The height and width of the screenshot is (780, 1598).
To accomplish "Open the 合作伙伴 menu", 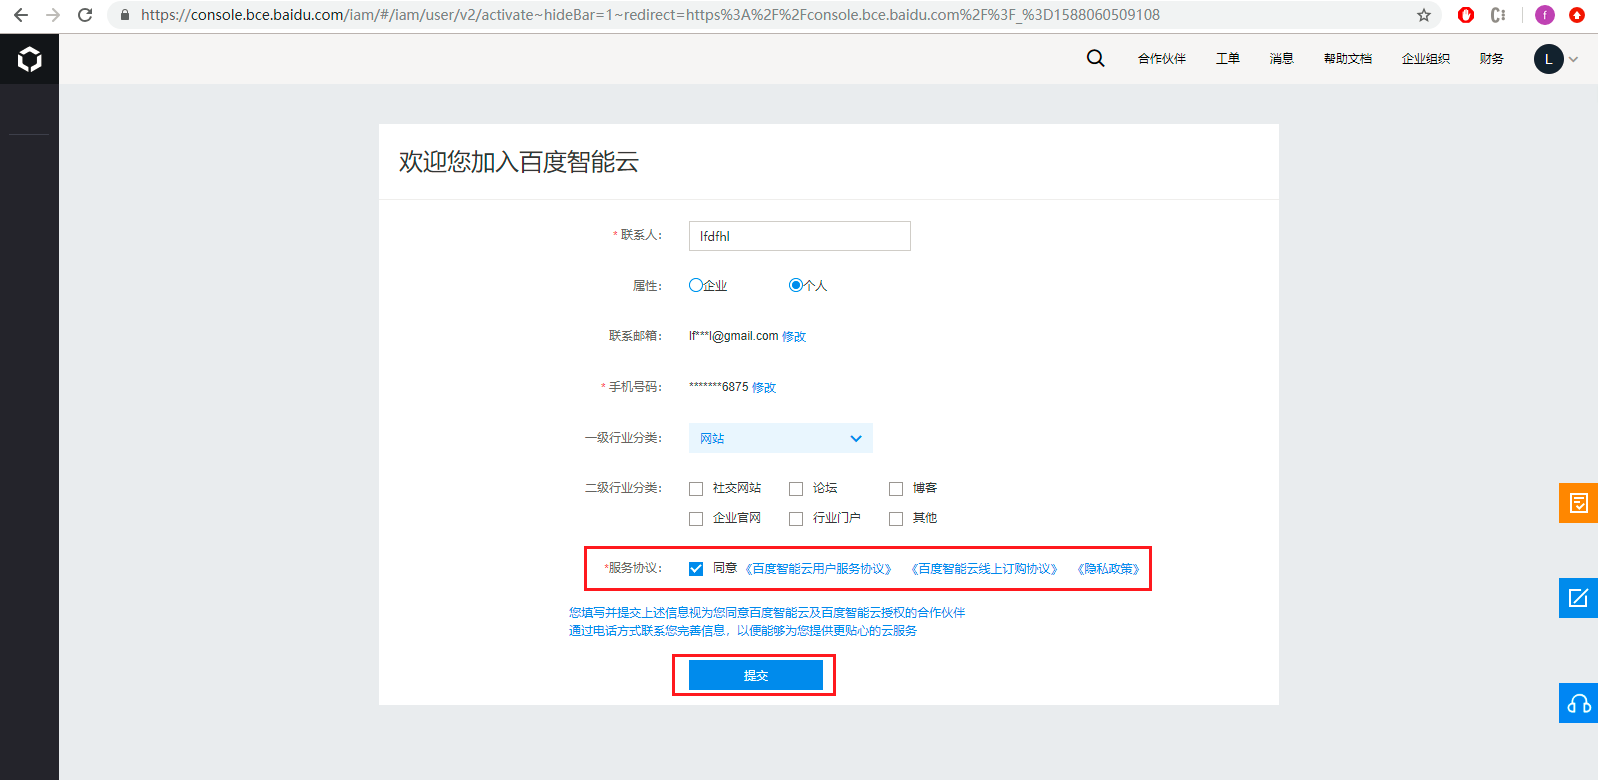I will 1162,59.
